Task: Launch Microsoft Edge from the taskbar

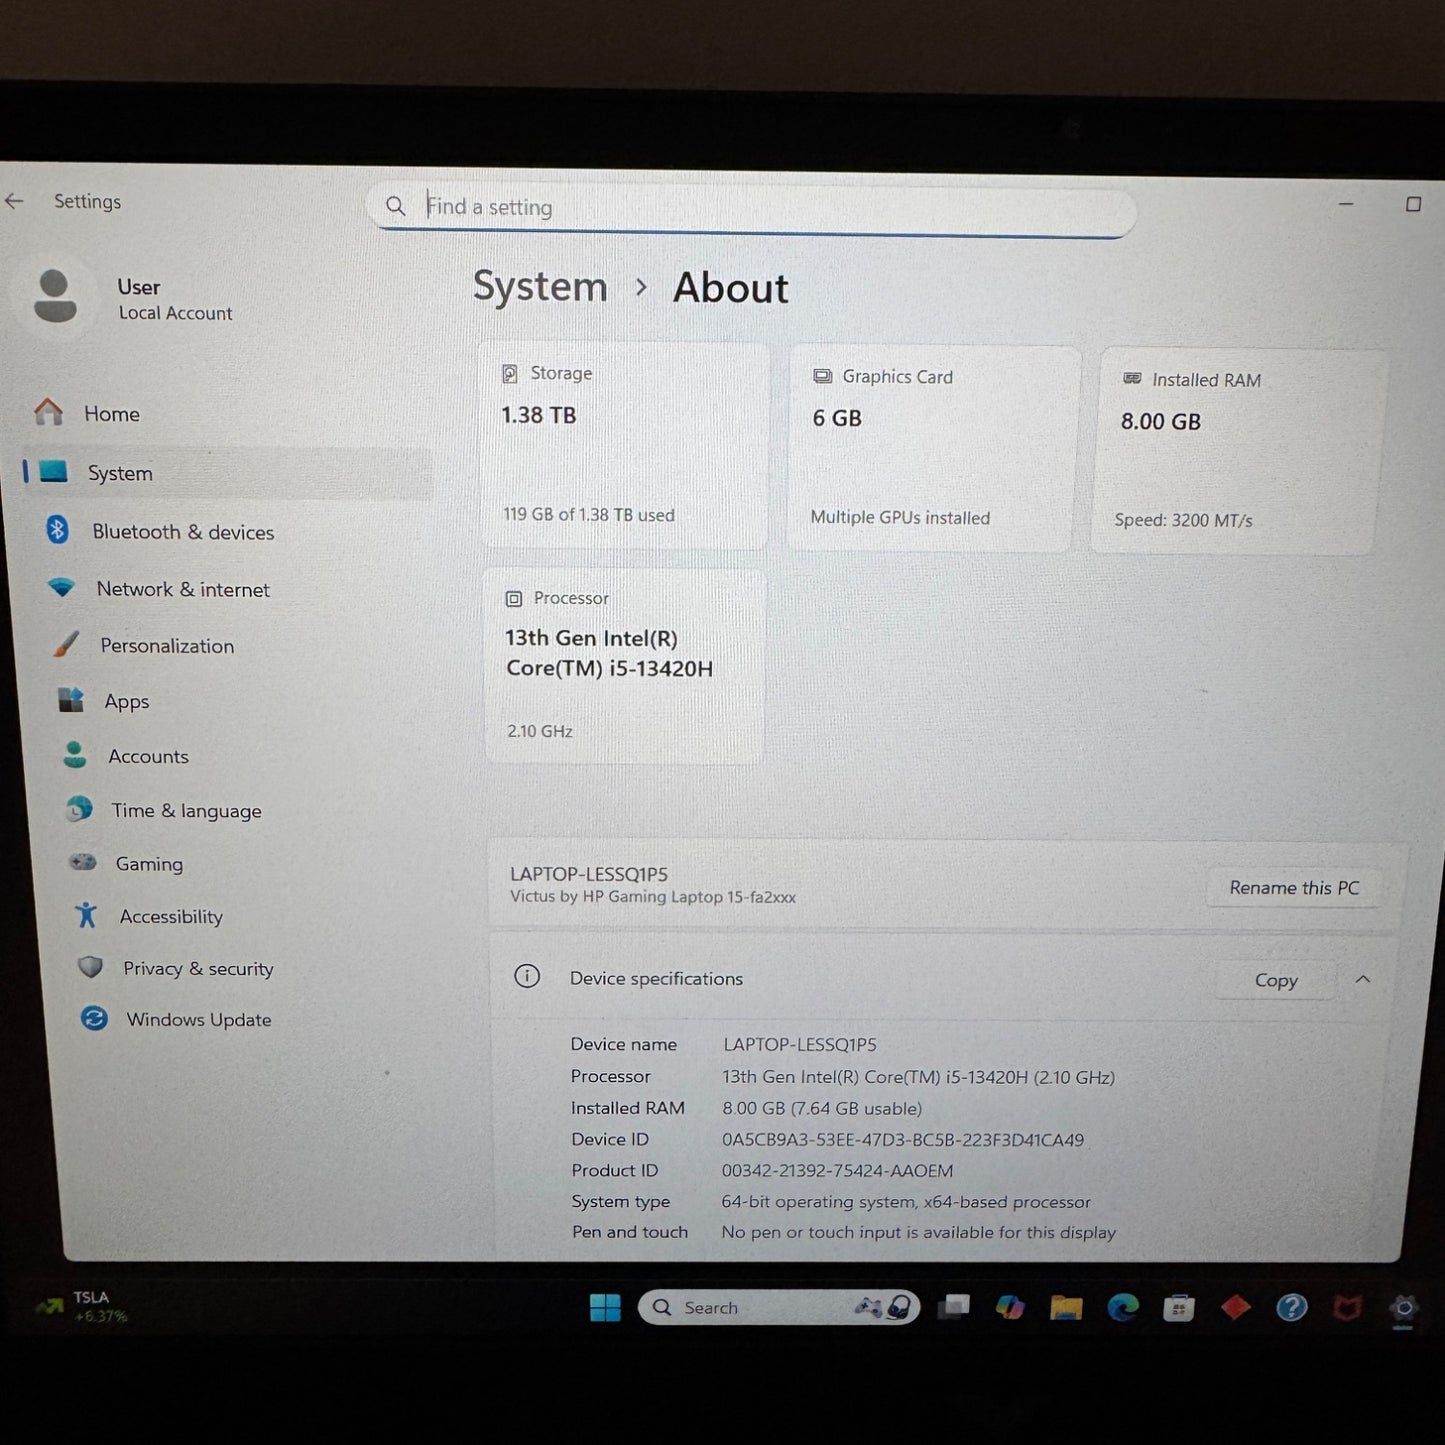Action: pos(1123,1307)
